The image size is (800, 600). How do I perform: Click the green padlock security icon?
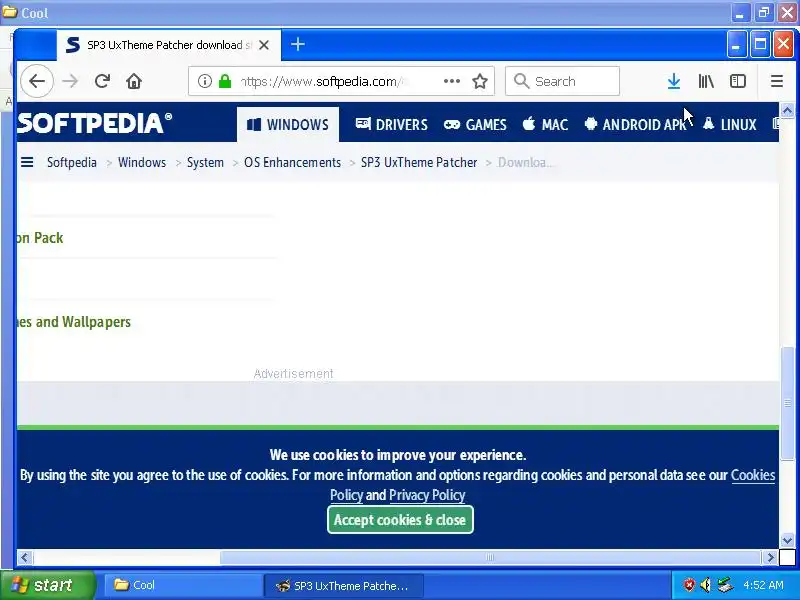pyautogui.click(x=225, y=81)
